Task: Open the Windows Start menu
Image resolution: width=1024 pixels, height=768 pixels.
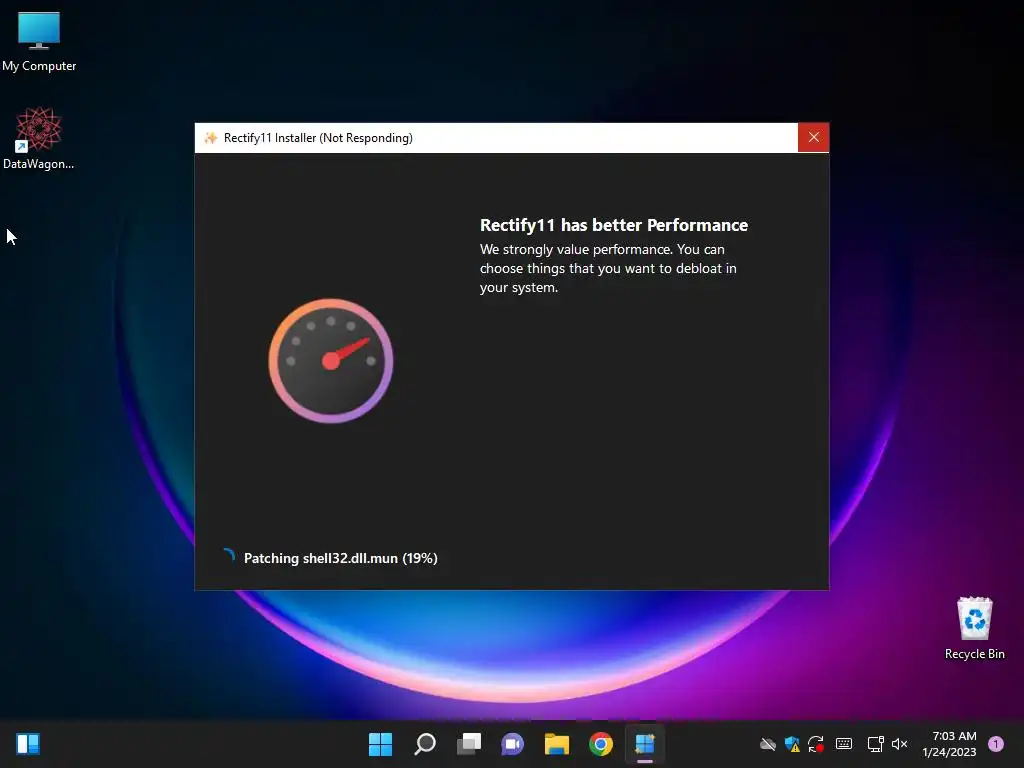Action: coord(380,744)
